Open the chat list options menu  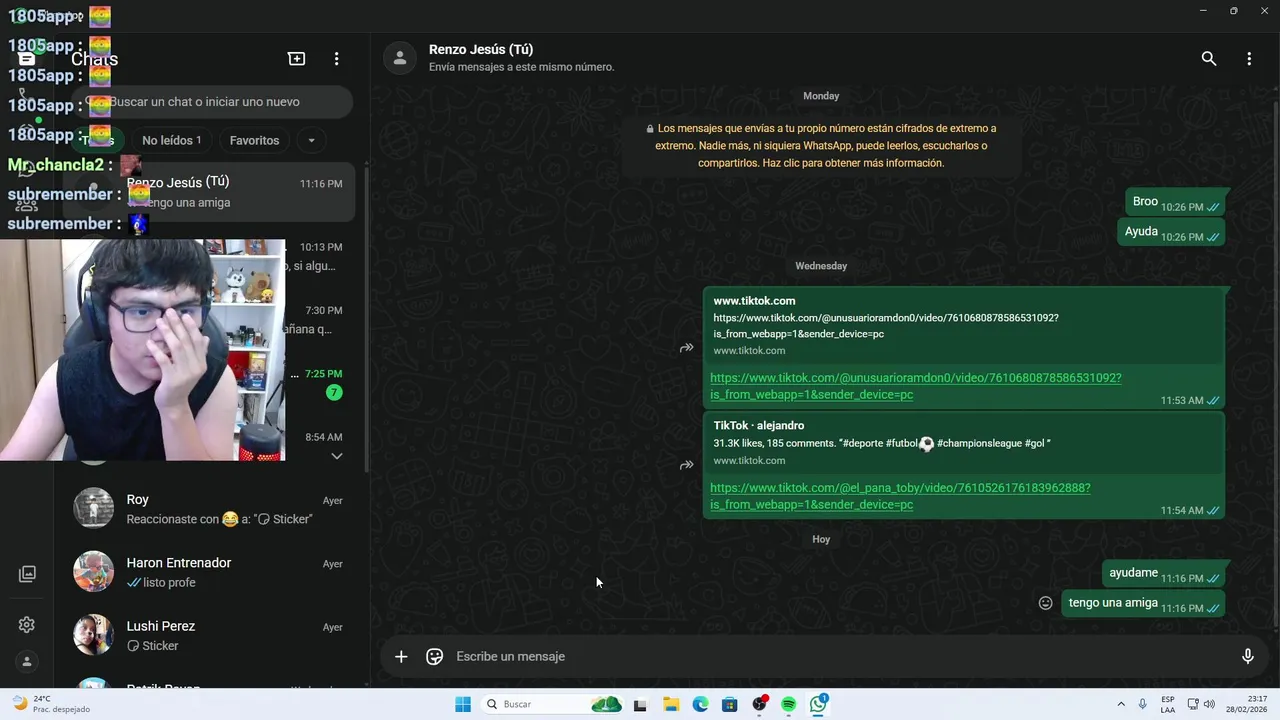[x=337, y=59]
